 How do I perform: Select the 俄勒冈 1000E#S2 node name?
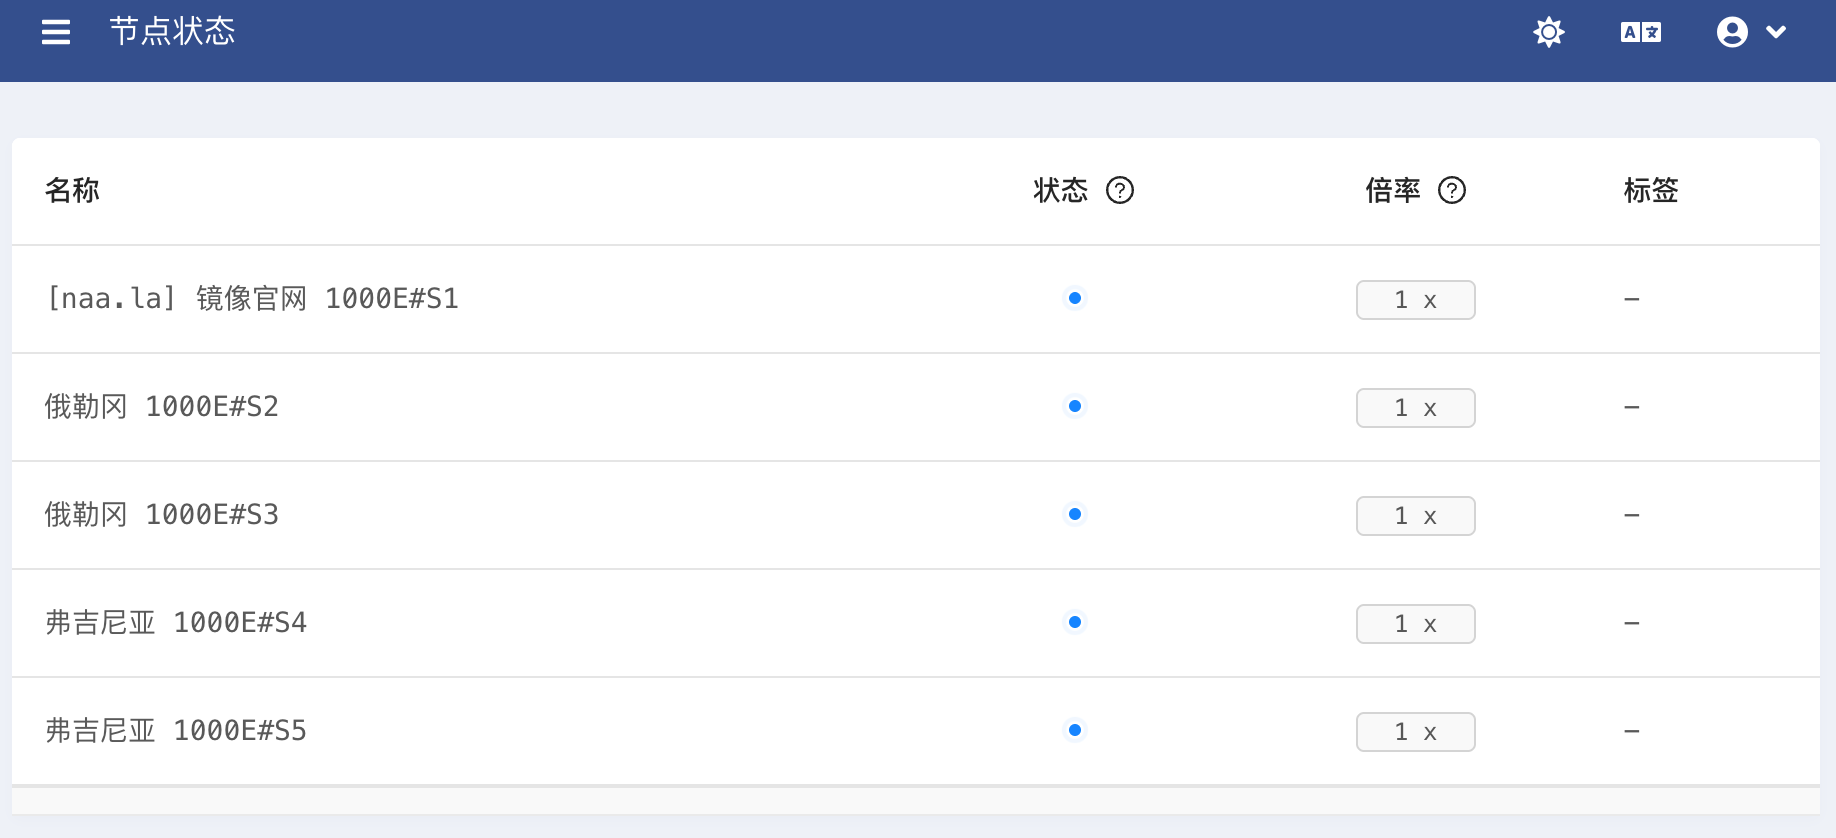(162, 406)
